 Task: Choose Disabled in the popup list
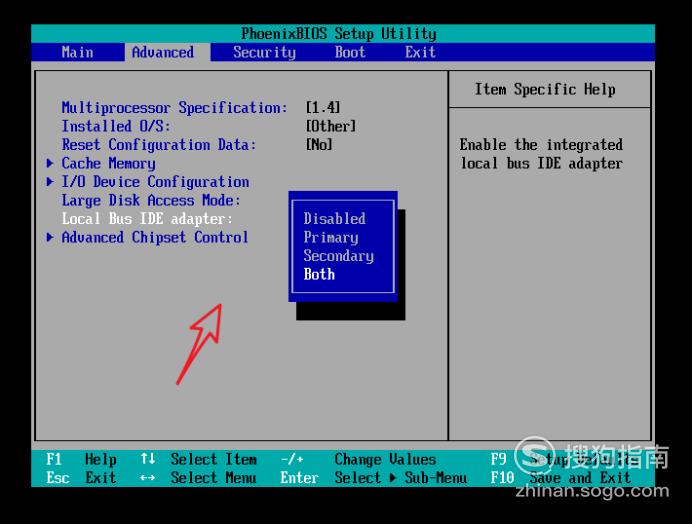click(x=334, y=218)
